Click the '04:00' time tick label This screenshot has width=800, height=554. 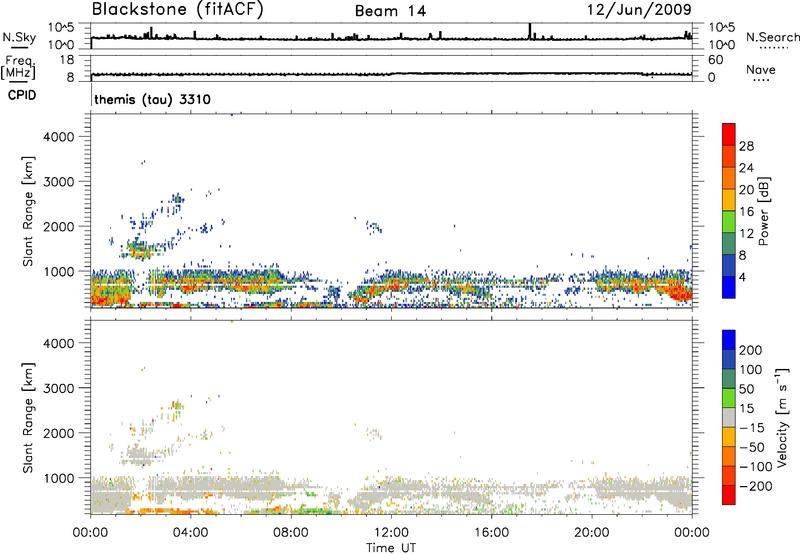pyautogui.click(x=190, y=533)
